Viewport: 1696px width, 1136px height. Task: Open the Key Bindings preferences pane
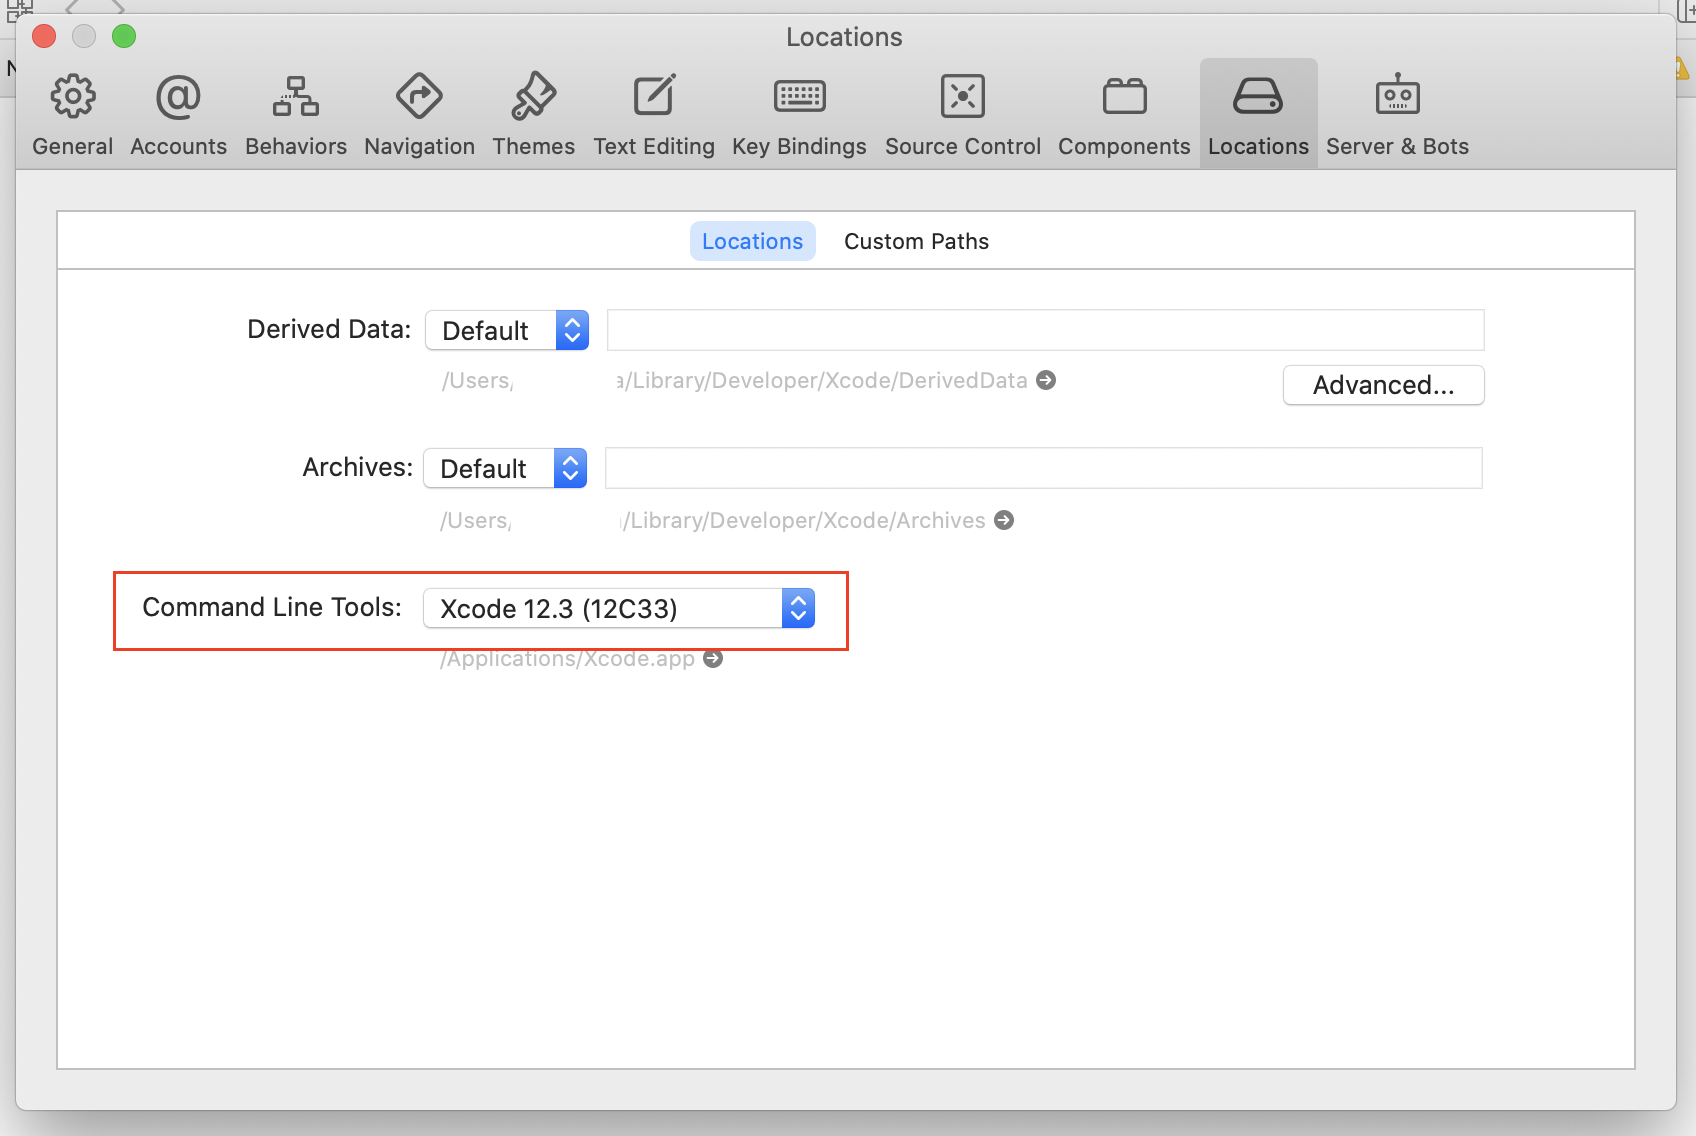click(x=799, y=114)
